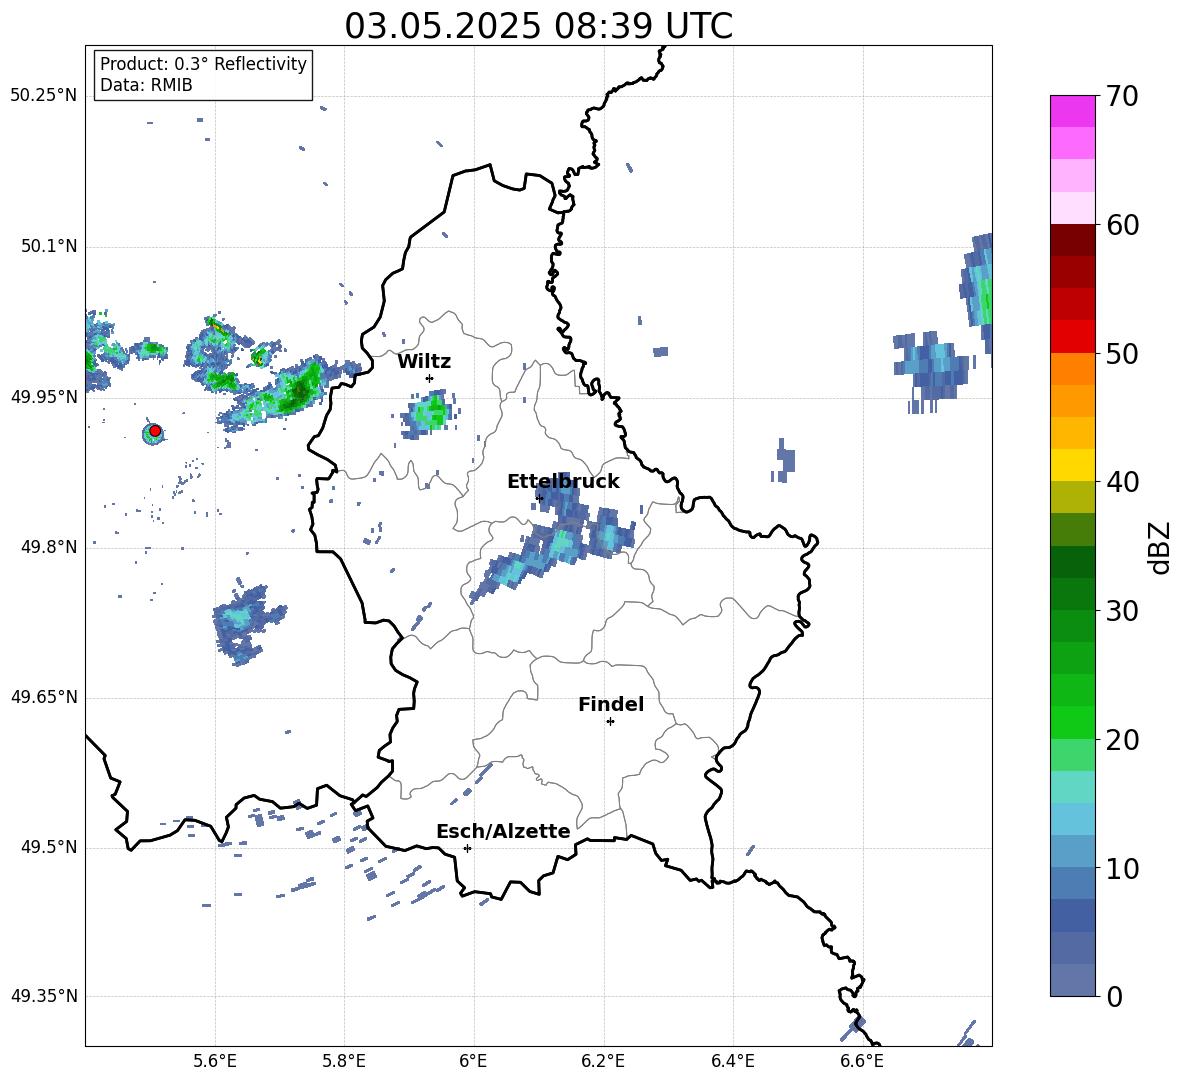Click the red radar location dot
The image size is (1184, 1081).
(155, 431)
